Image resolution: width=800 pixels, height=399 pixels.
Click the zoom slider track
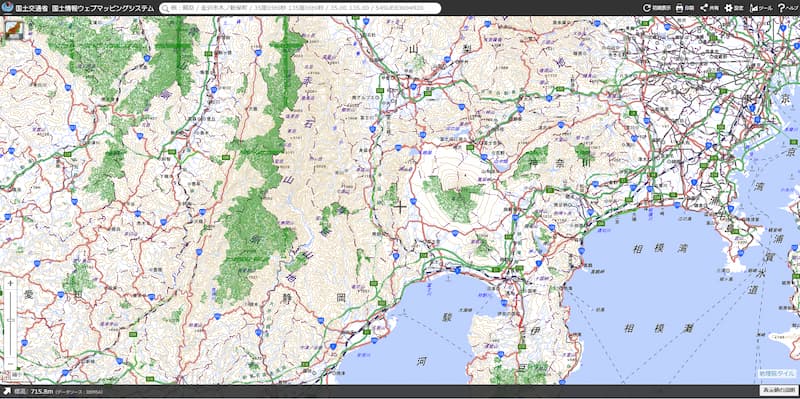[11, 323]
